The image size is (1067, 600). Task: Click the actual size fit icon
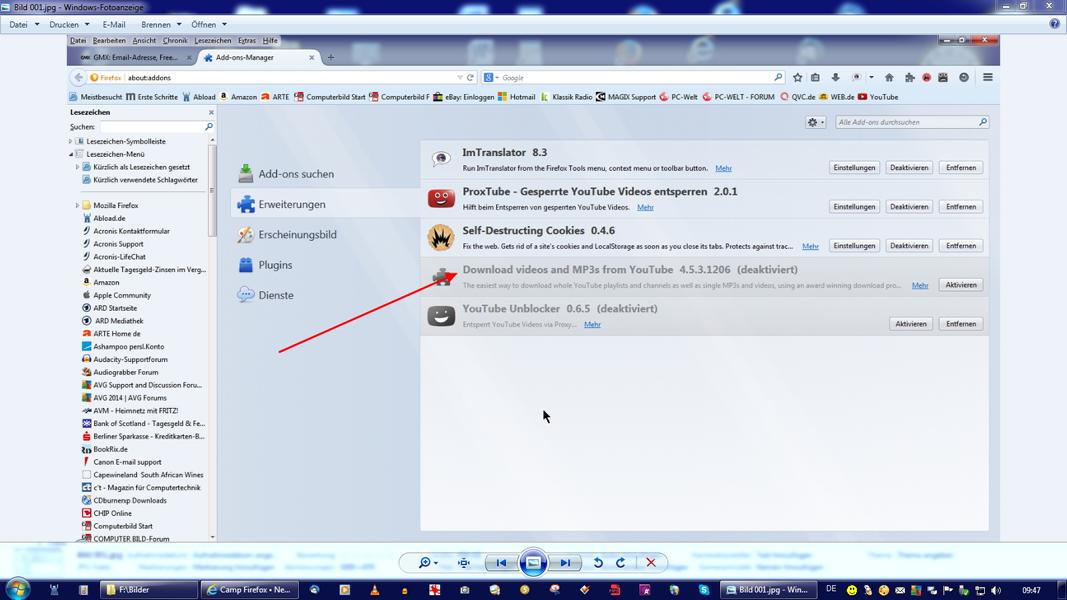coord(464,563)
